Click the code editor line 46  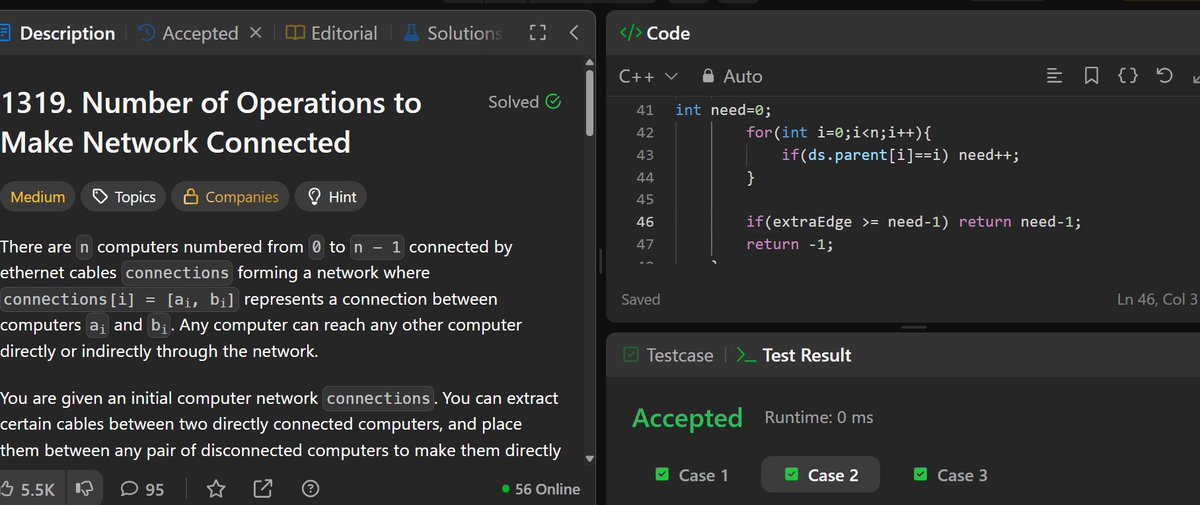pyautogui.click(x=913, y=222)
